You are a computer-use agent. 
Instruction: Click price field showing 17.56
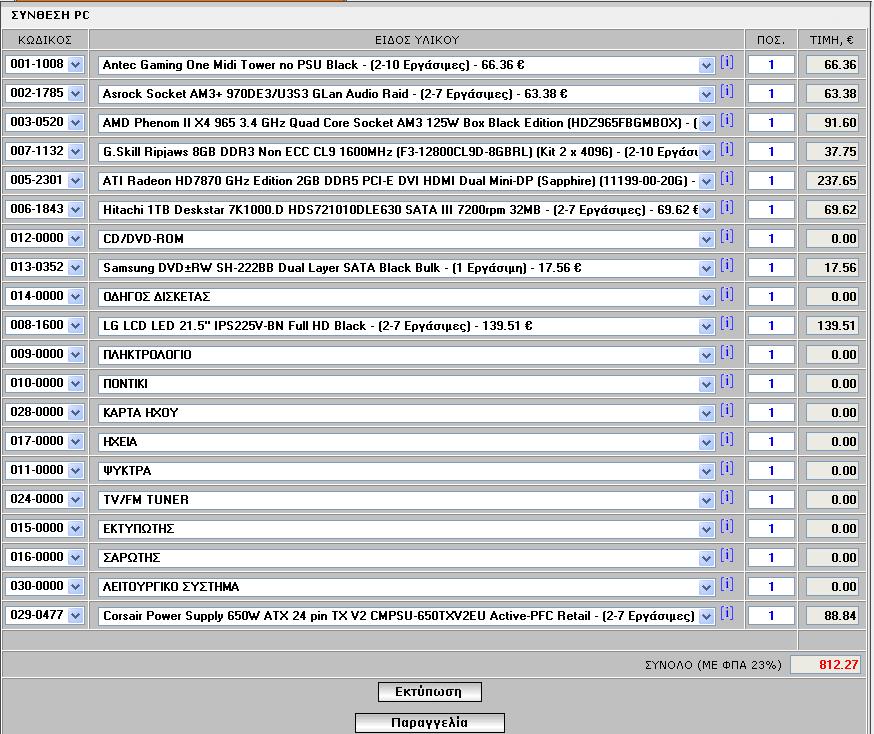(832, 268)
